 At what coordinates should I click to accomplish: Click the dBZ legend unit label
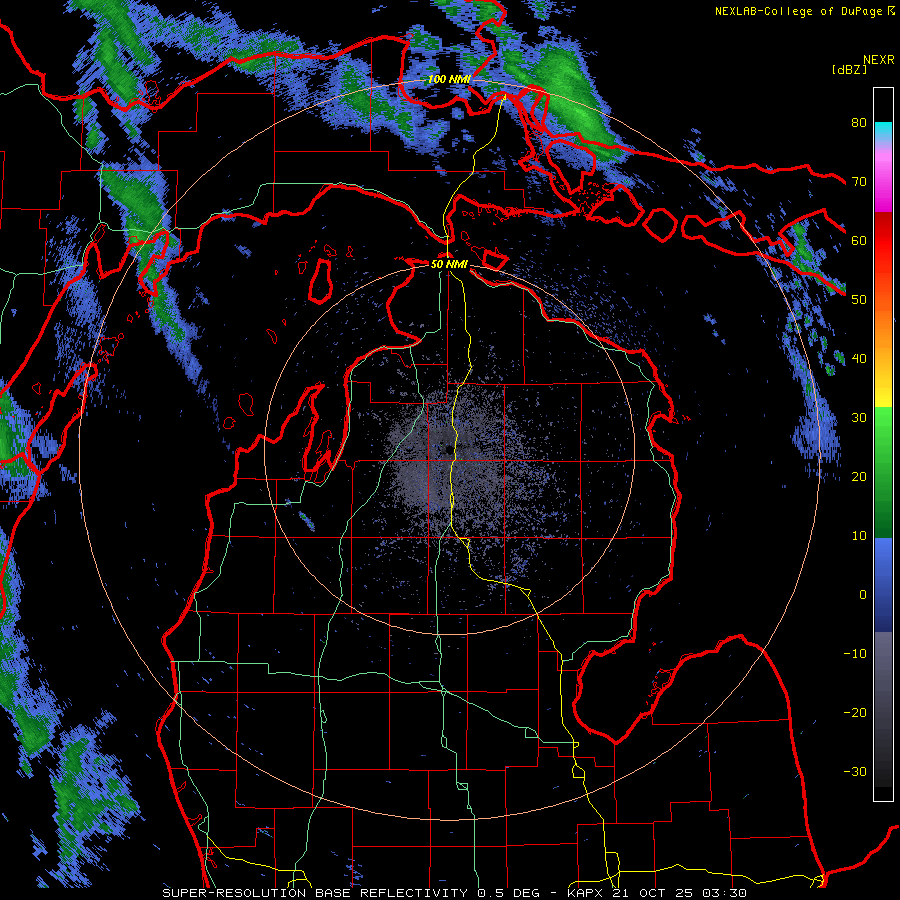[849, 69]
